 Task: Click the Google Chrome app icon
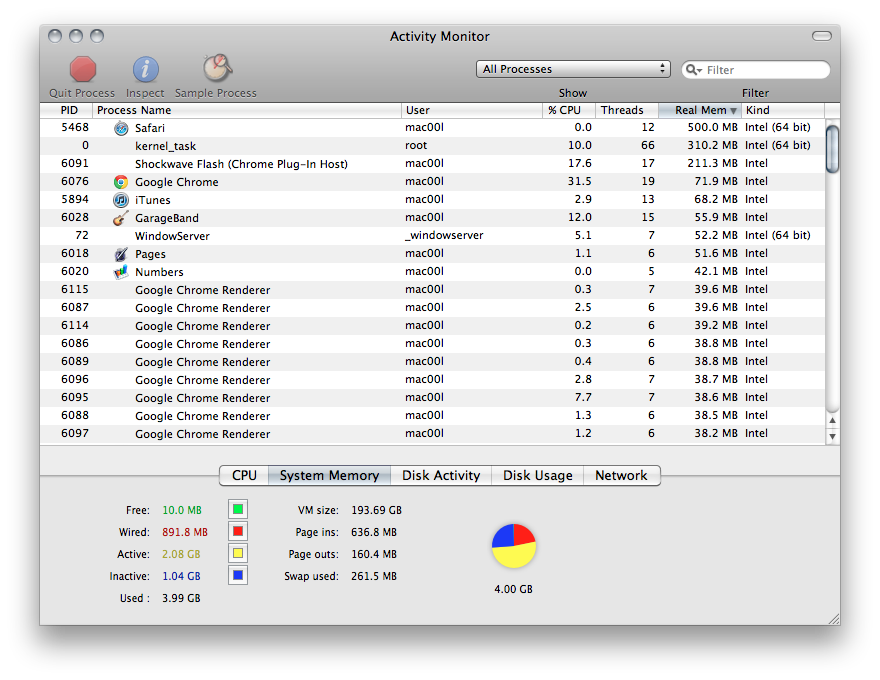click(x=121, y=182)
